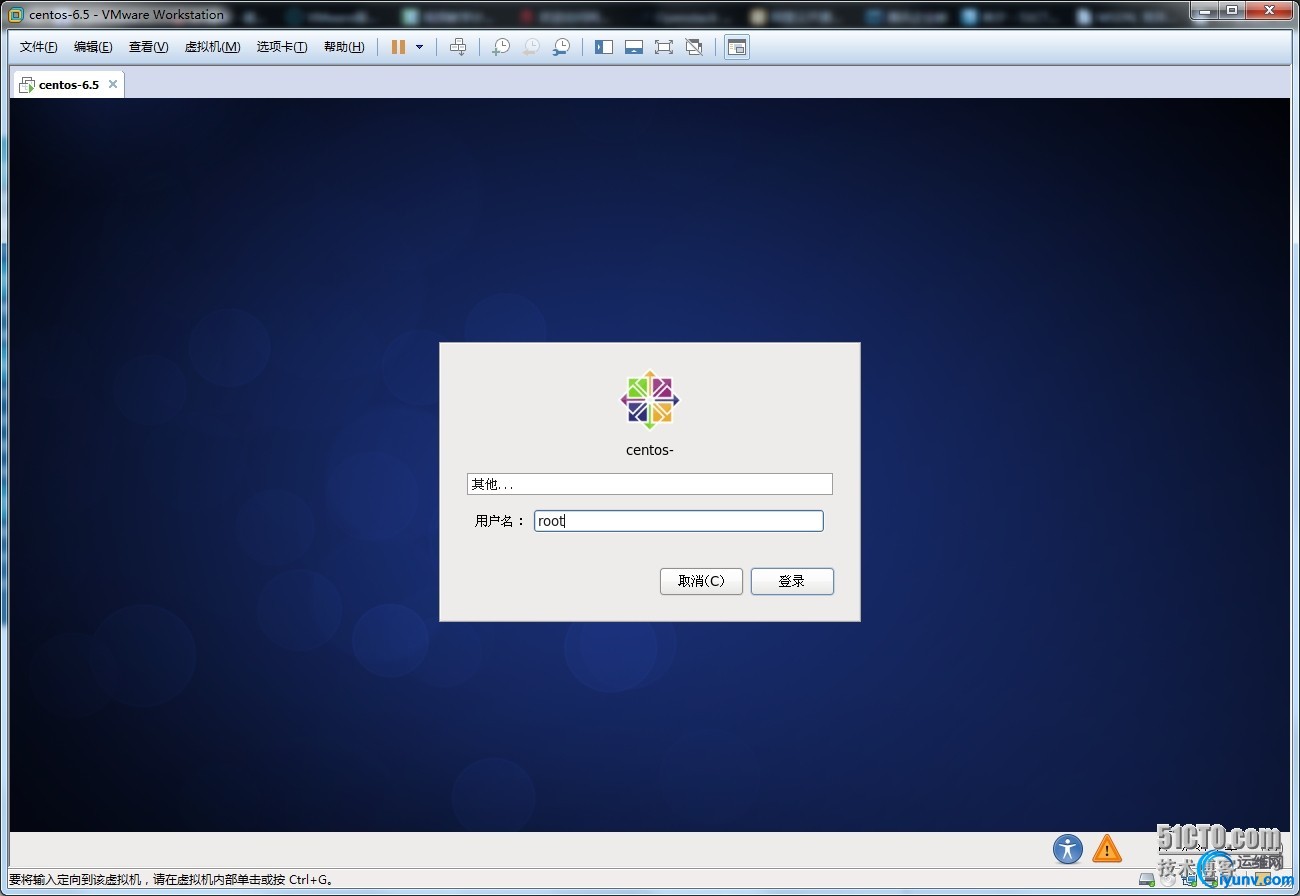This screenshot has width=1300, height=896.
Task: Show or hide the library sidebar panel
Action: pos(604,47)
